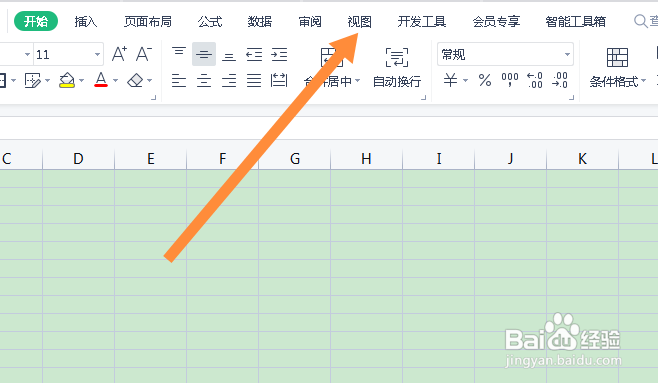The height and width of the screenshot is (383, 658).
Task: Click the formula bar input
Action: (x=329, y=128)
